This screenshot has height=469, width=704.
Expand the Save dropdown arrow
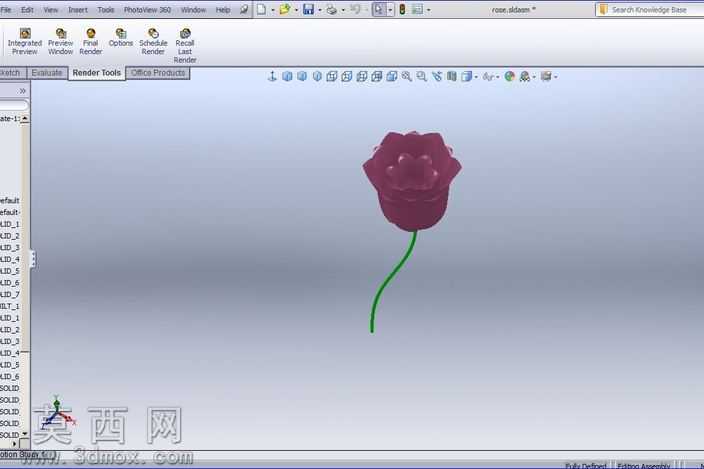320,10
